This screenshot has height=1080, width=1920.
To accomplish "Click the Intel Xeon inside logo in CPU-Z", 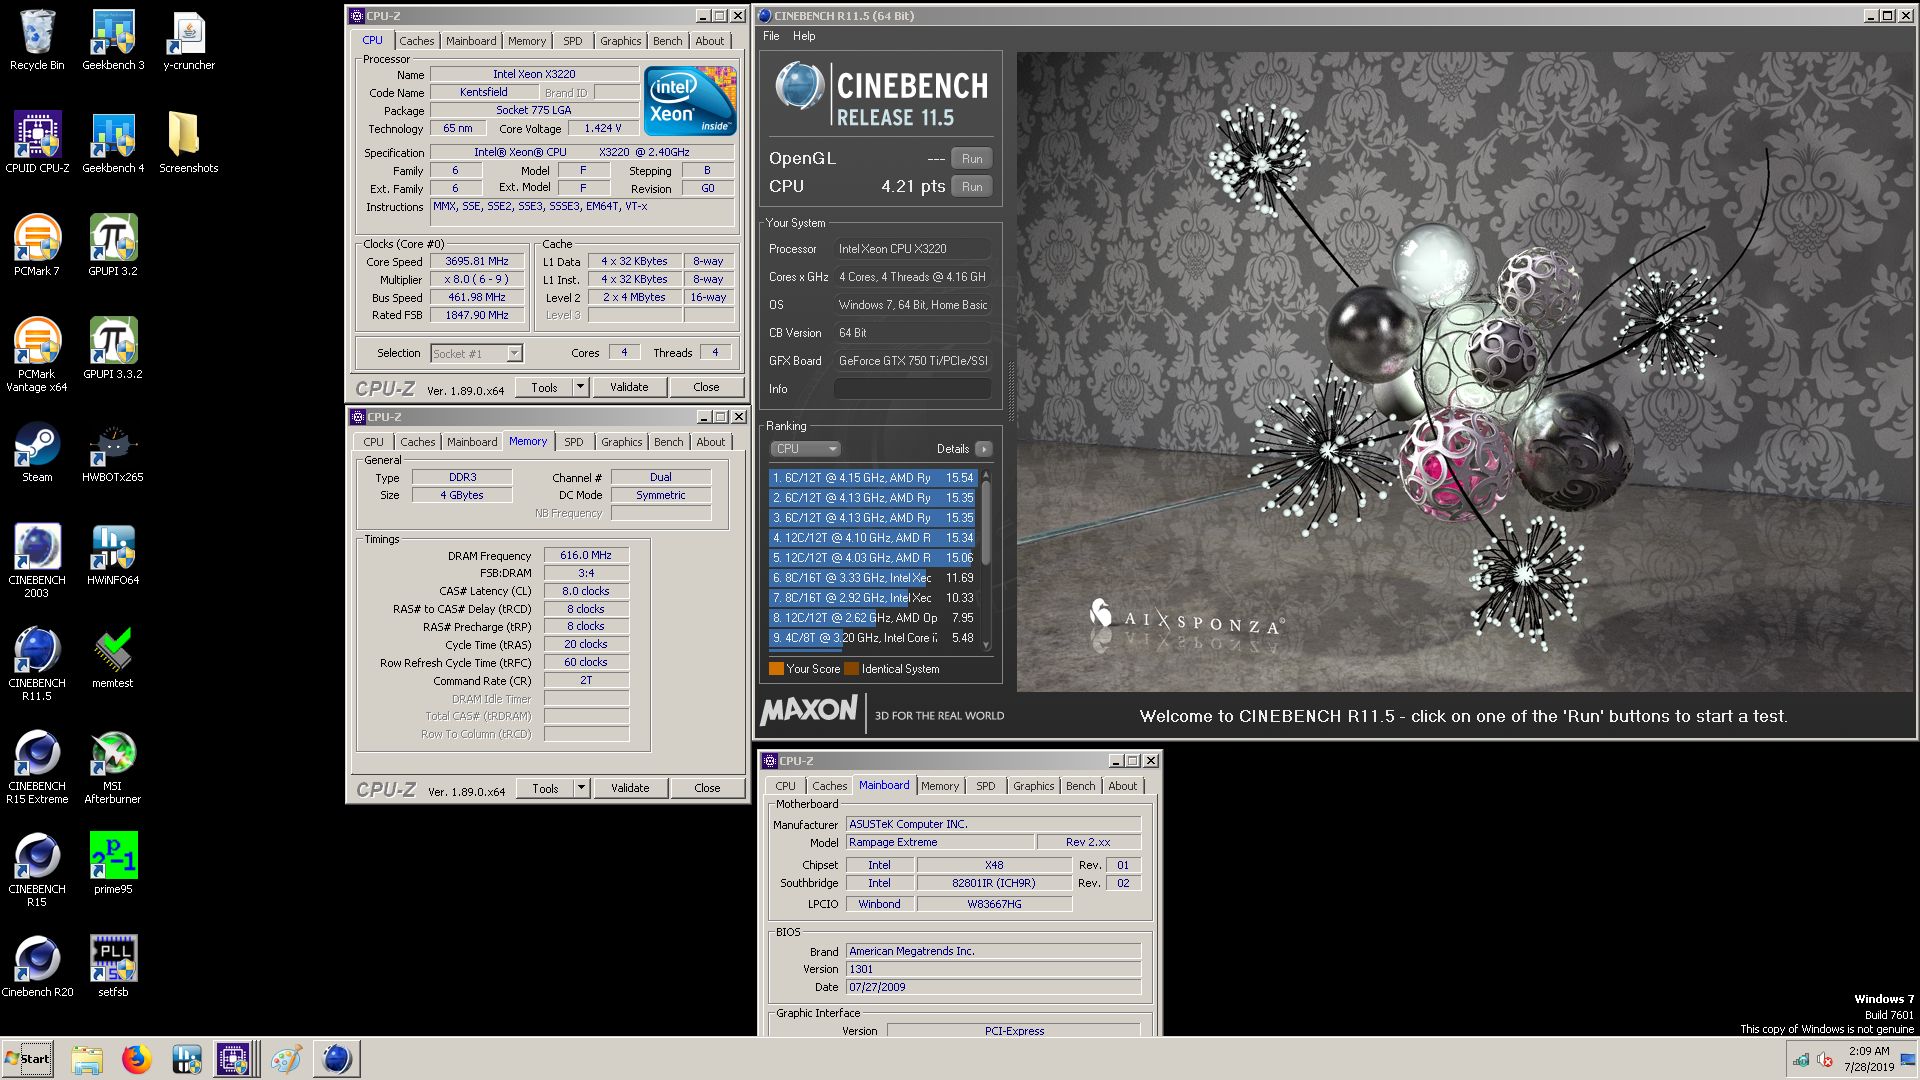I will [690, 101].
